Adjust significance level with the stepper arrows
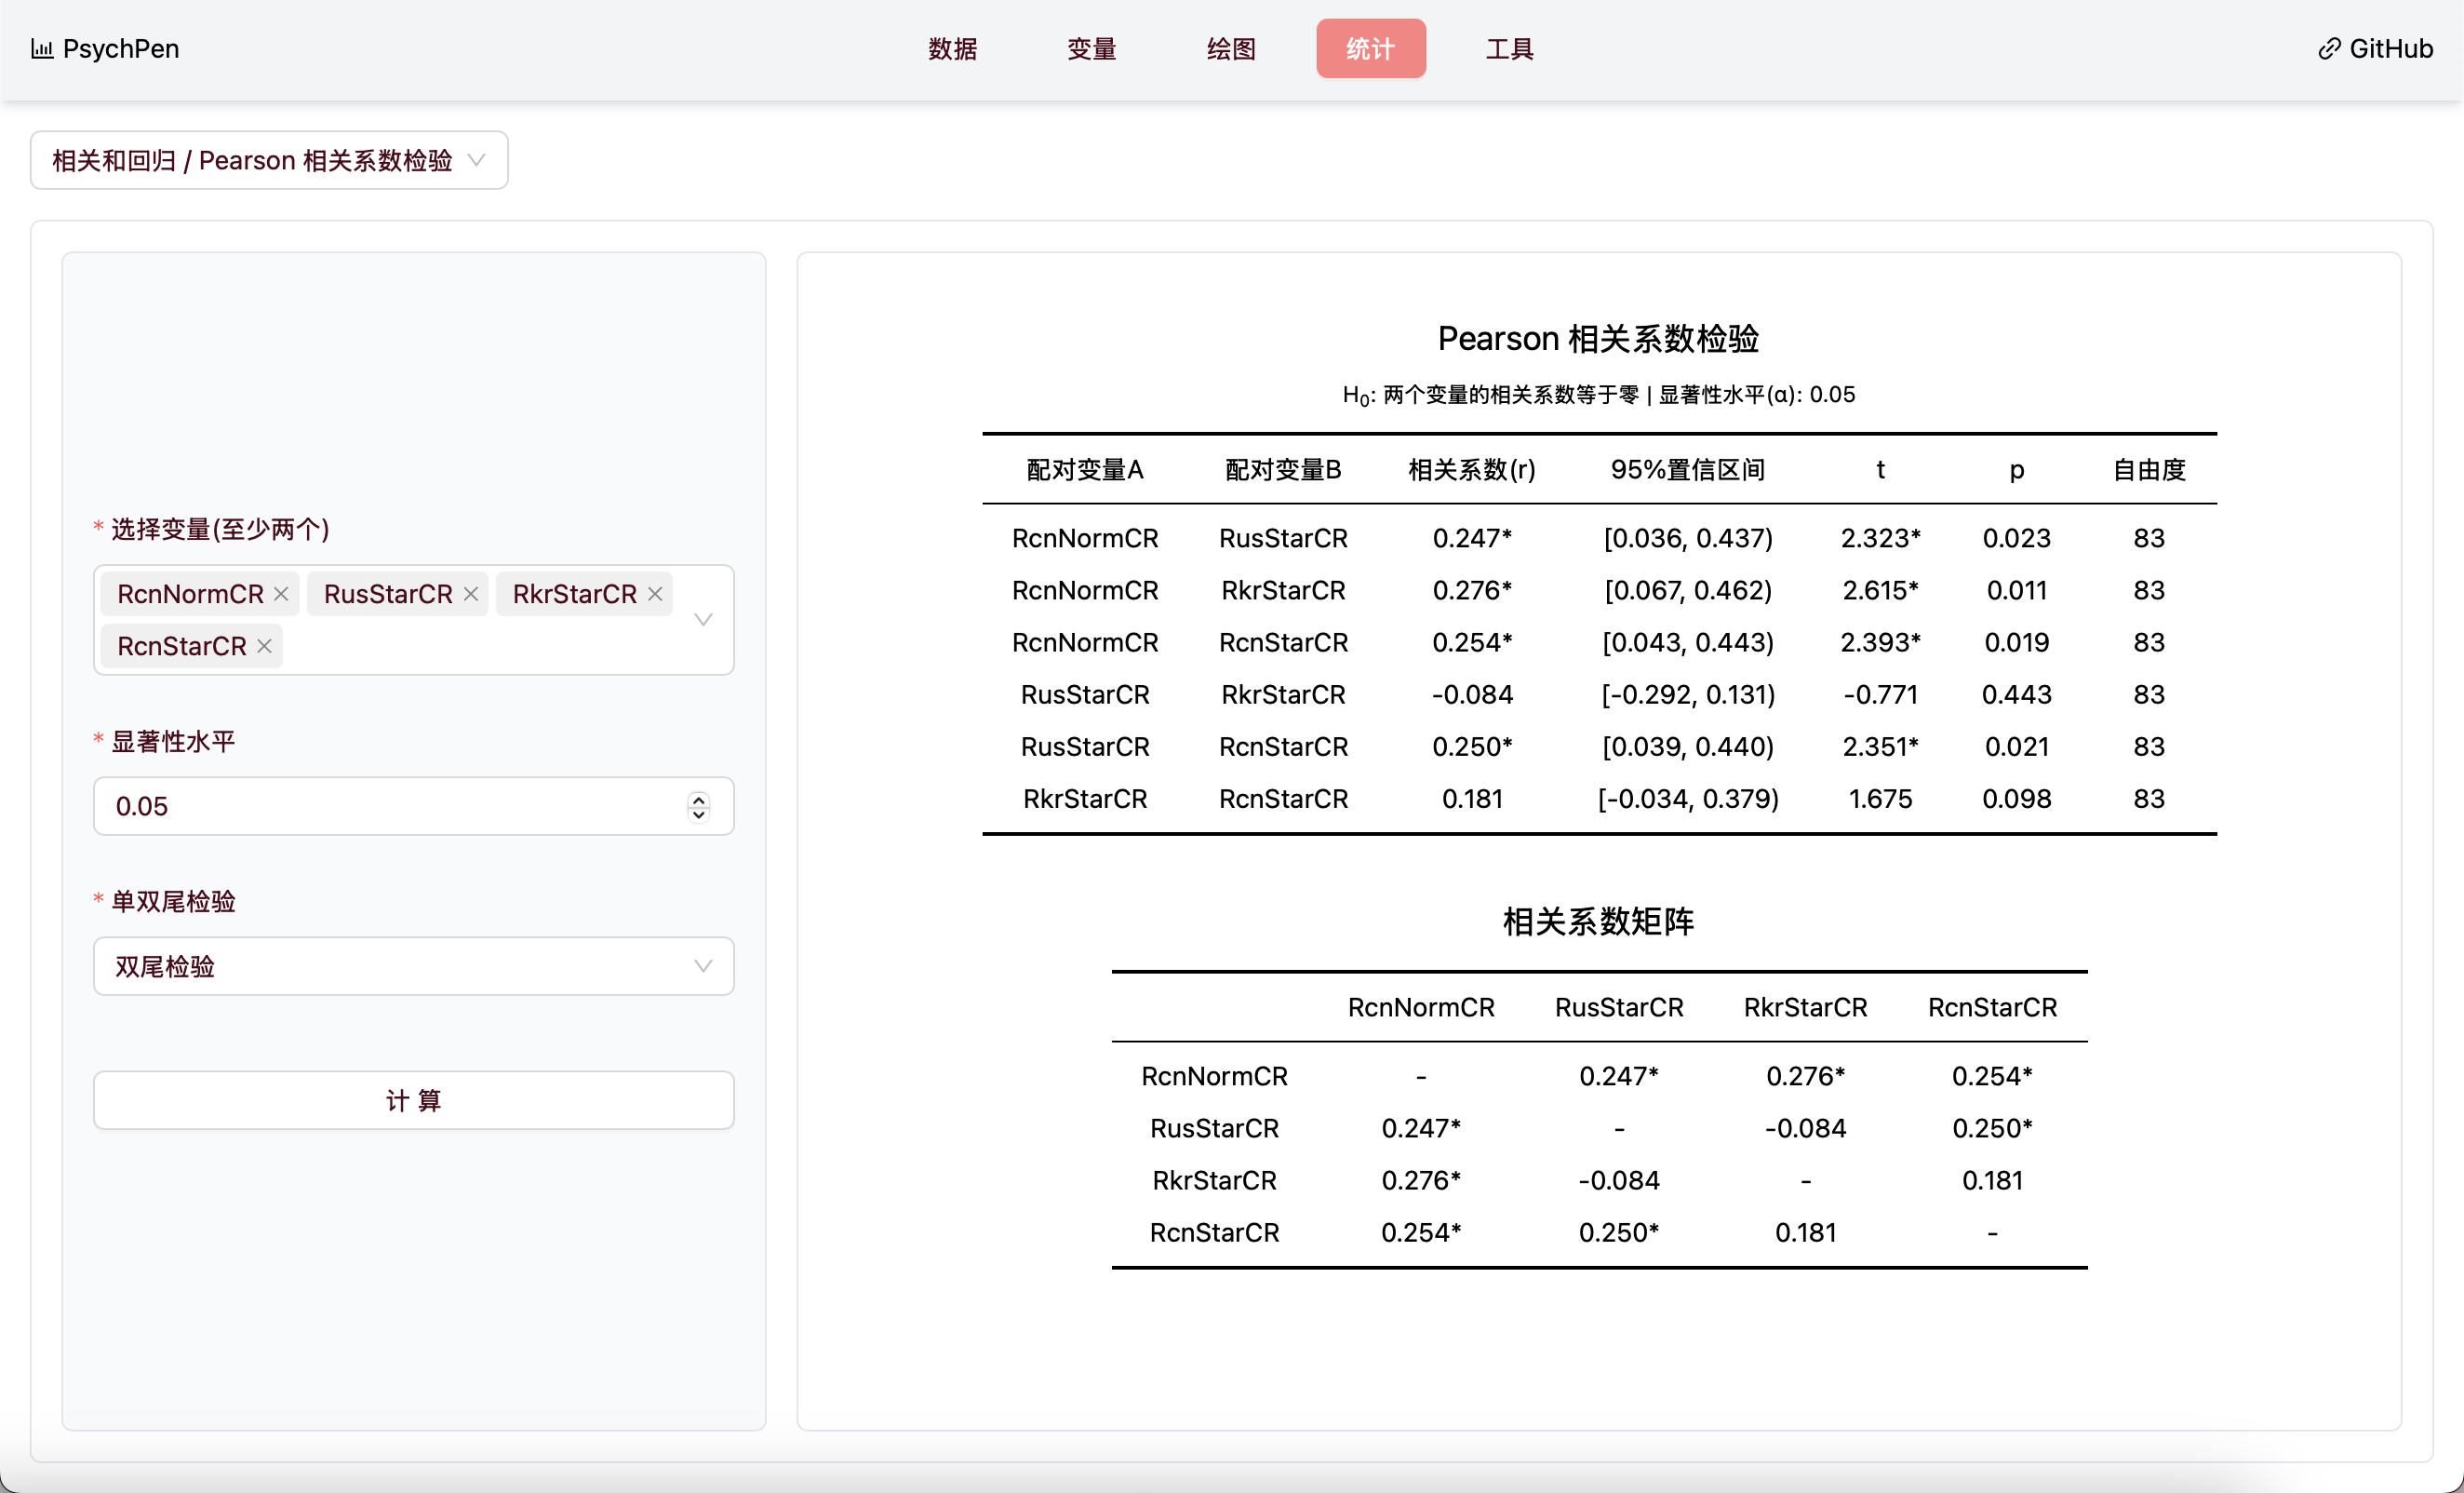 point(699,806)
